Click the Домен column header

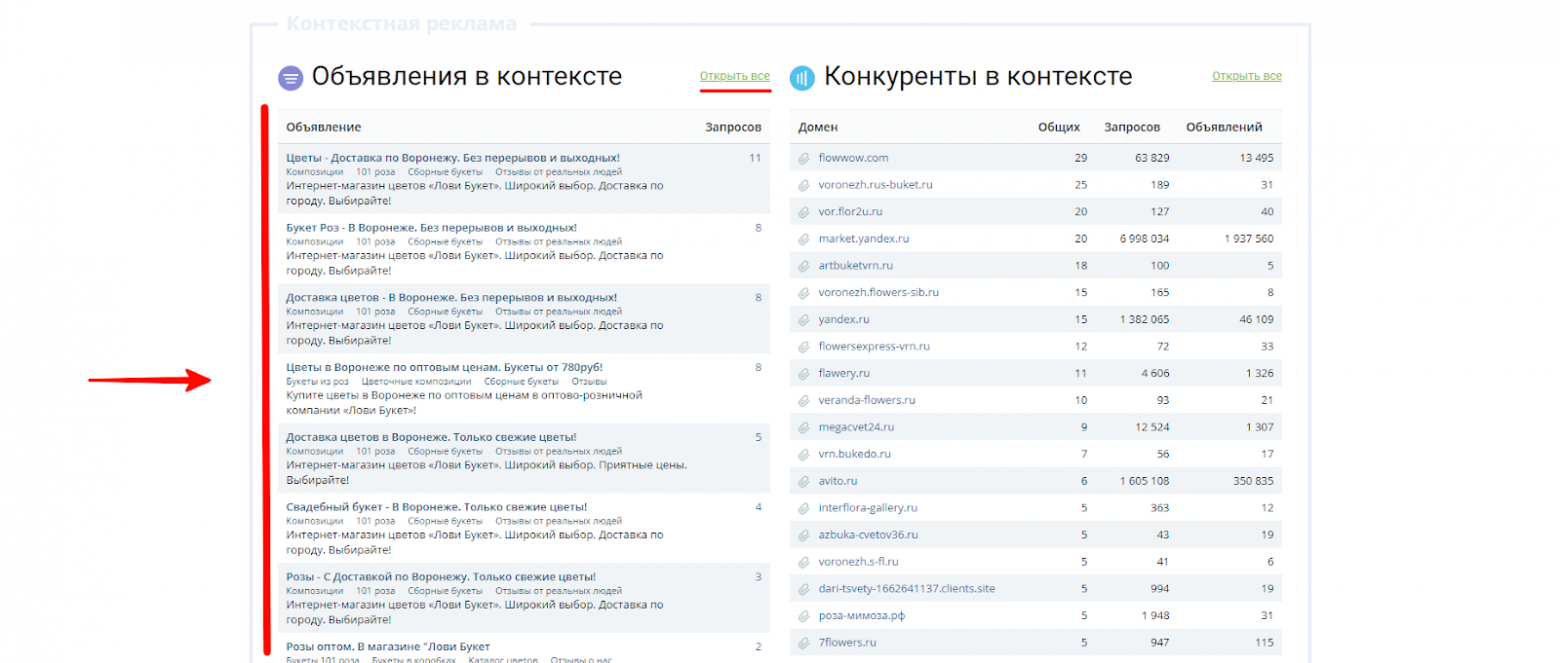coord(818,128)
